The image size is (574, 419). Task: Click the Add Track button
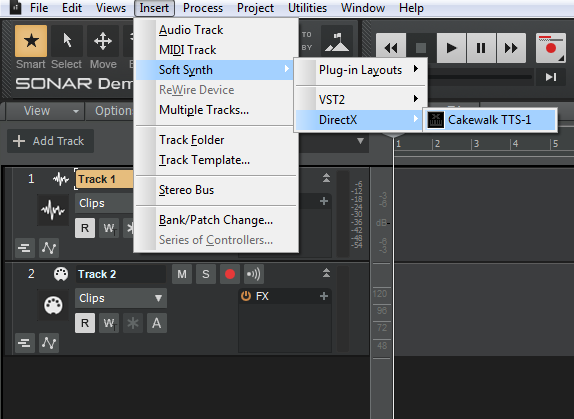(51, 141)
